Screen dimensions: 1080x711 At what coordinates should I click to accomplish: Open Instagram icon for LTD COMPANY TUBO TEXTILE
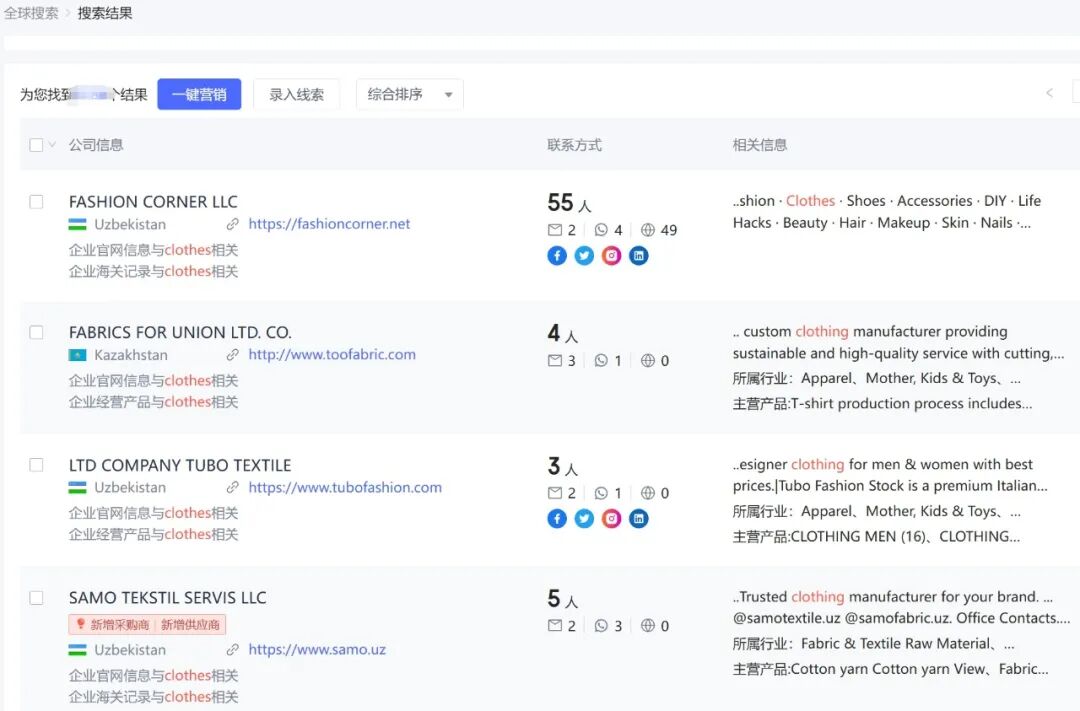point(611,519)
